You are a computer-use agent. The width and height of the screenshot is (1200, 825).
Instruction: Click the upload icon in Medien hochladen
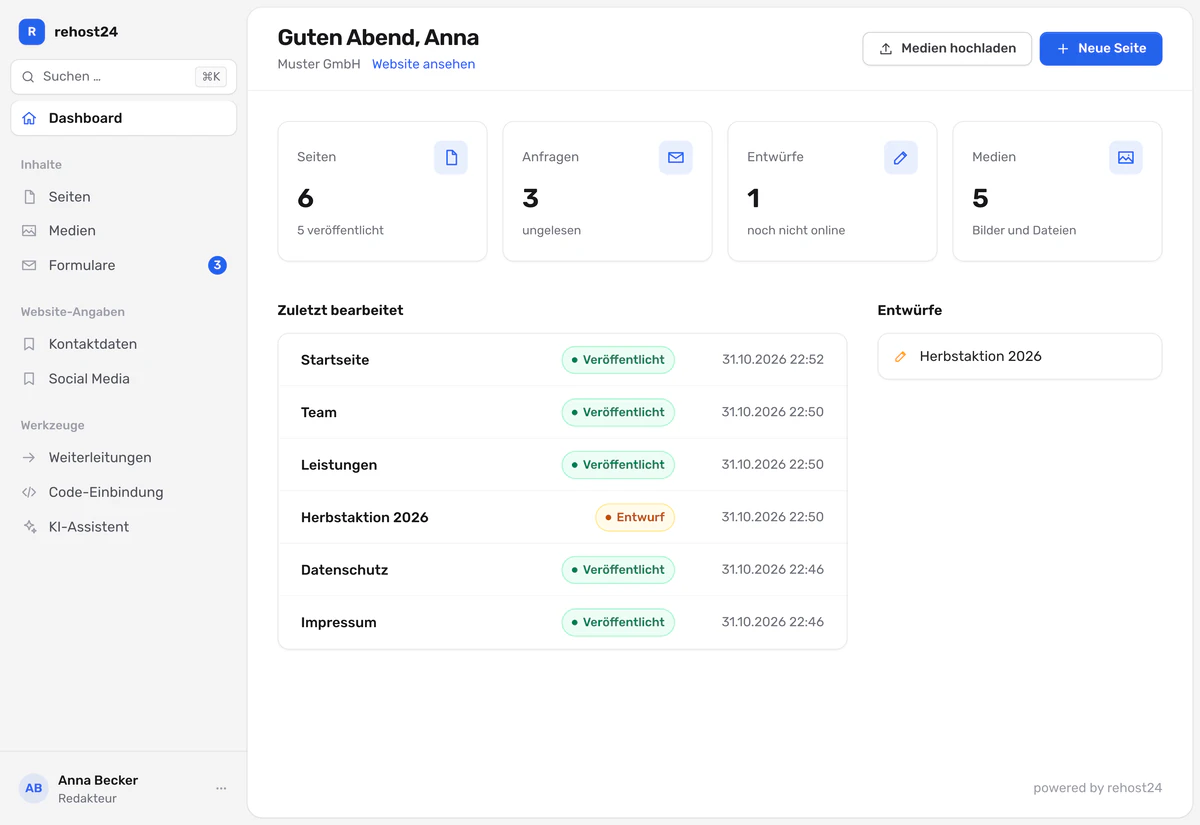(x=886, y=49)
